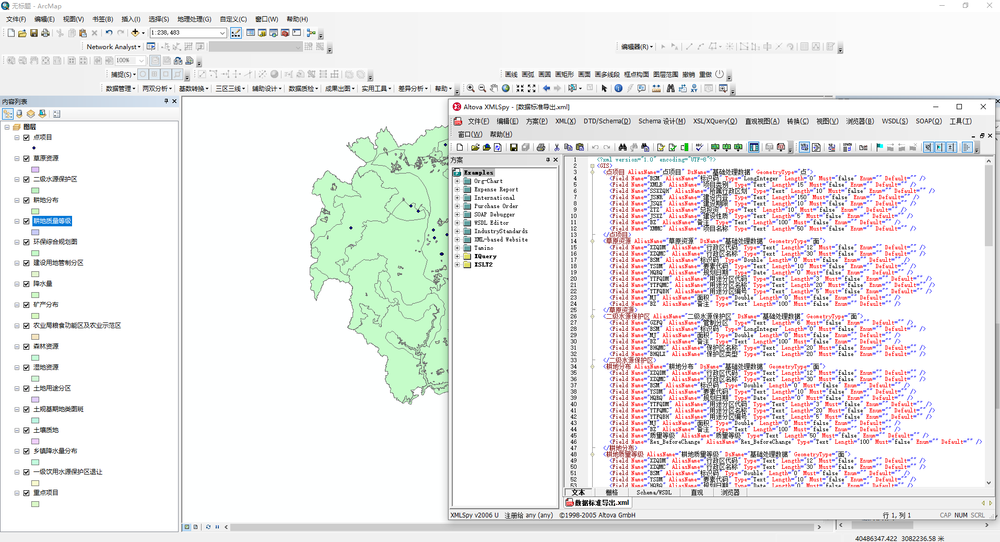Select the Zoom Out magnifier tool in ArcMap

pos(482,88)
